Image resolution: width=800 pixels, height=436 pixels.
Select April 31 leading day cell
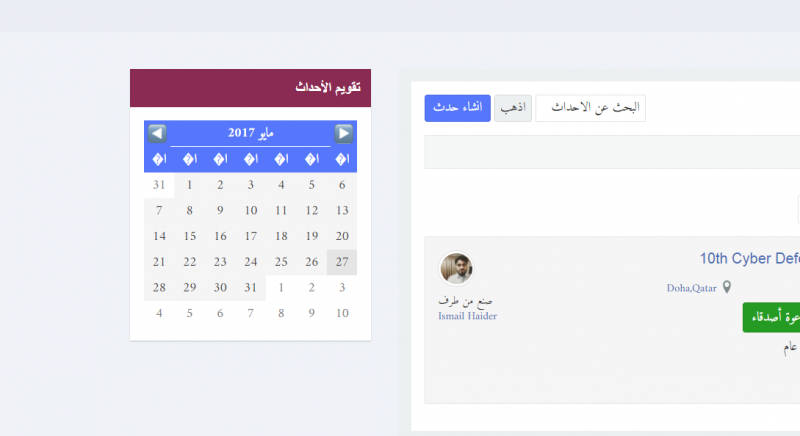[159, 185]
